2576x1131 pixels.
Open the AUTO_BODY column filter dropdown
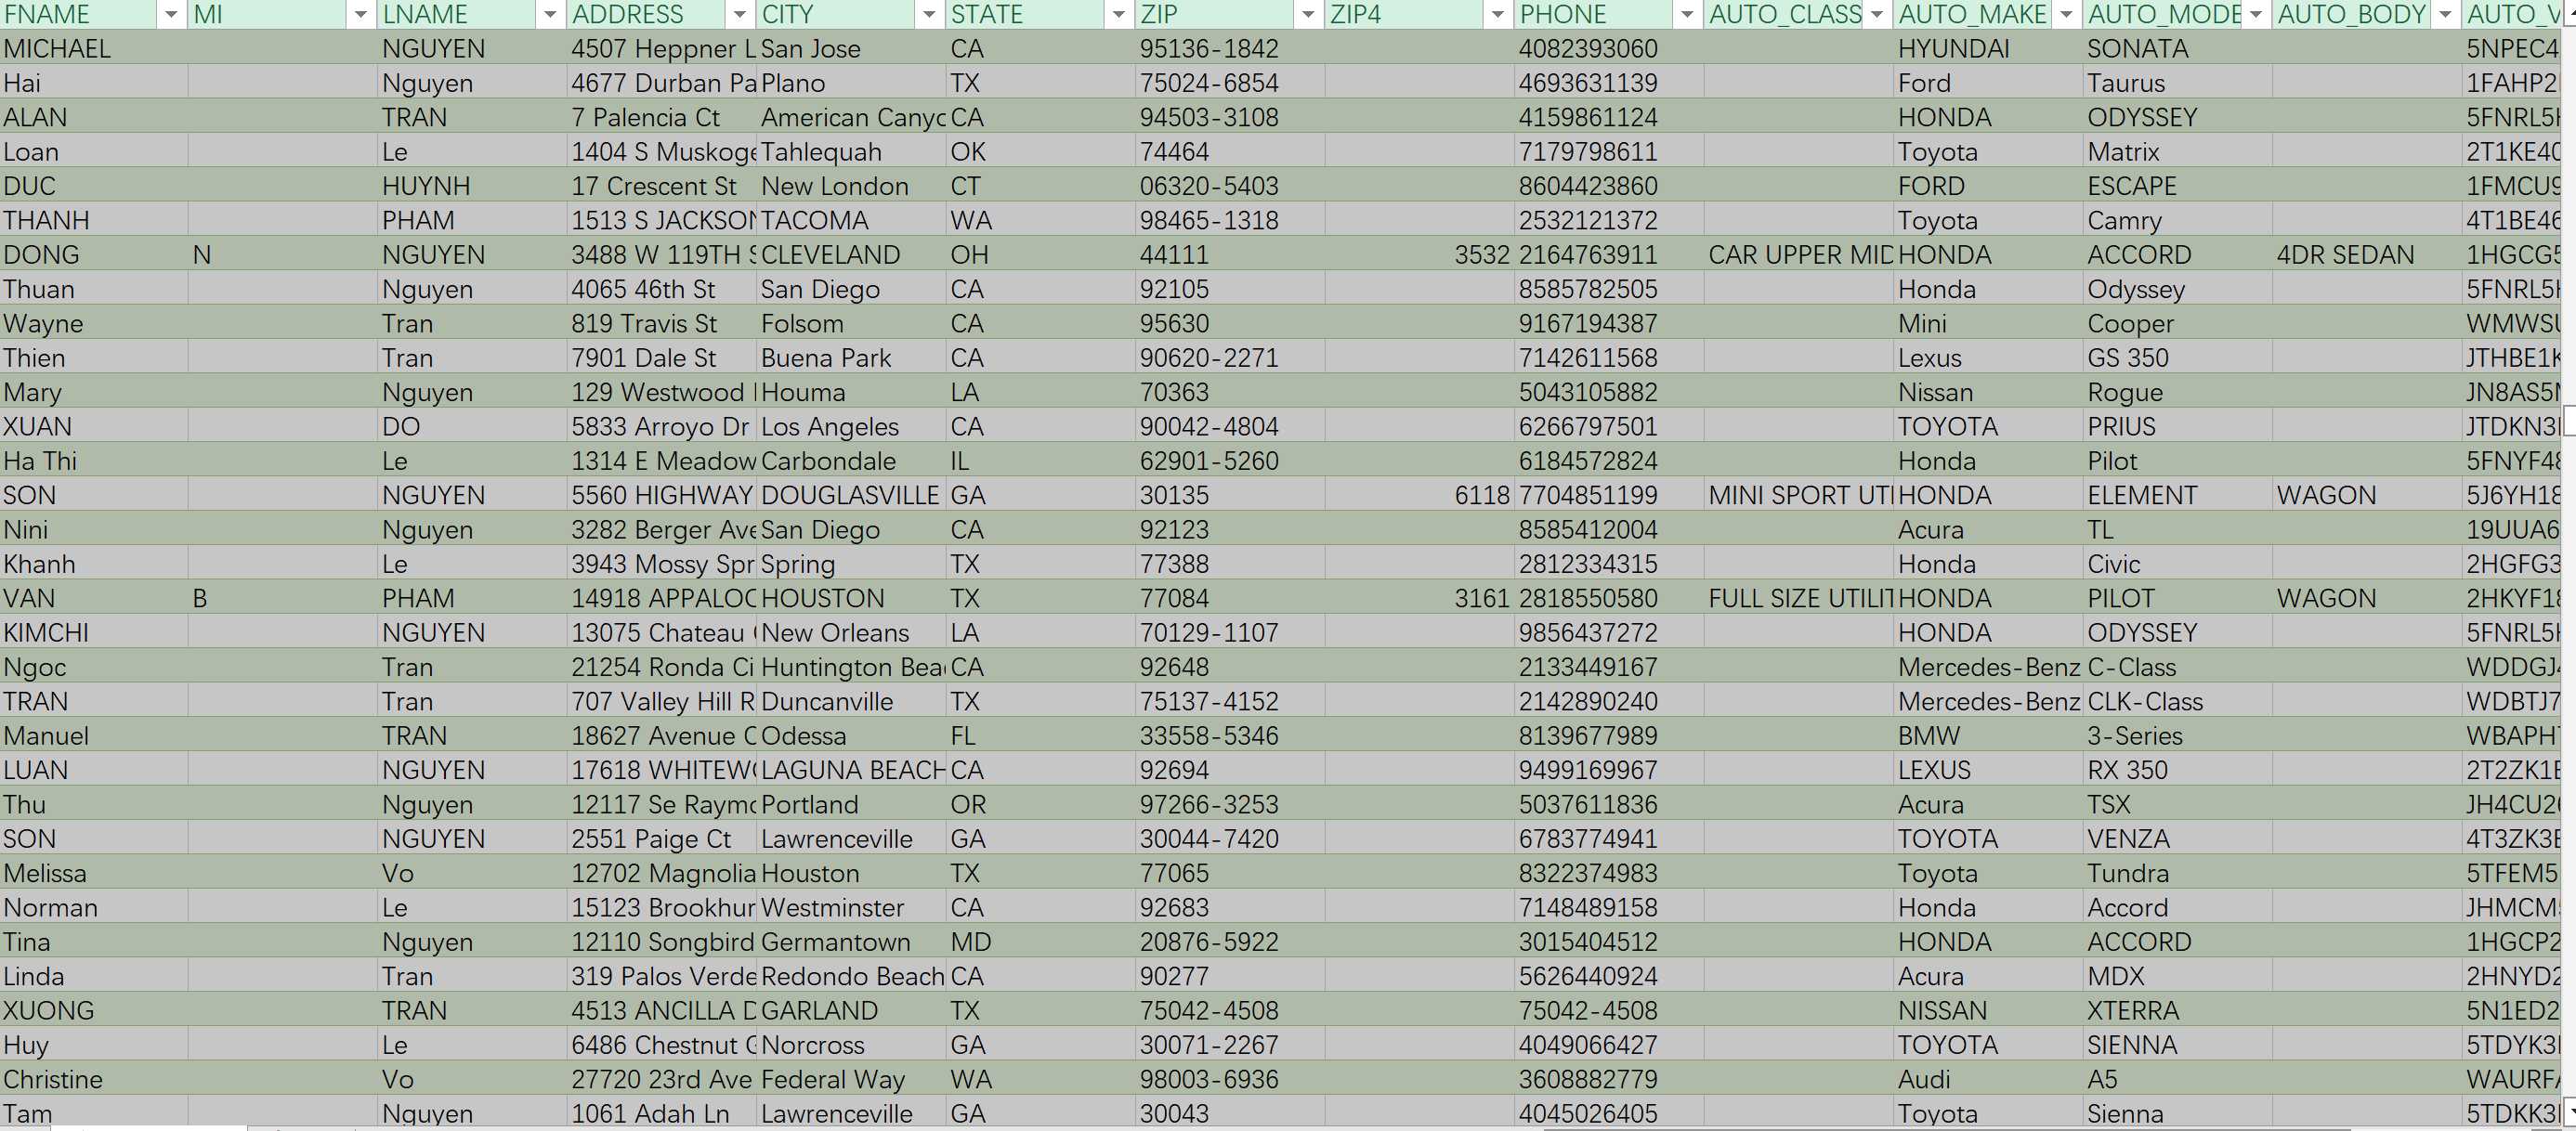point(2445,14)
